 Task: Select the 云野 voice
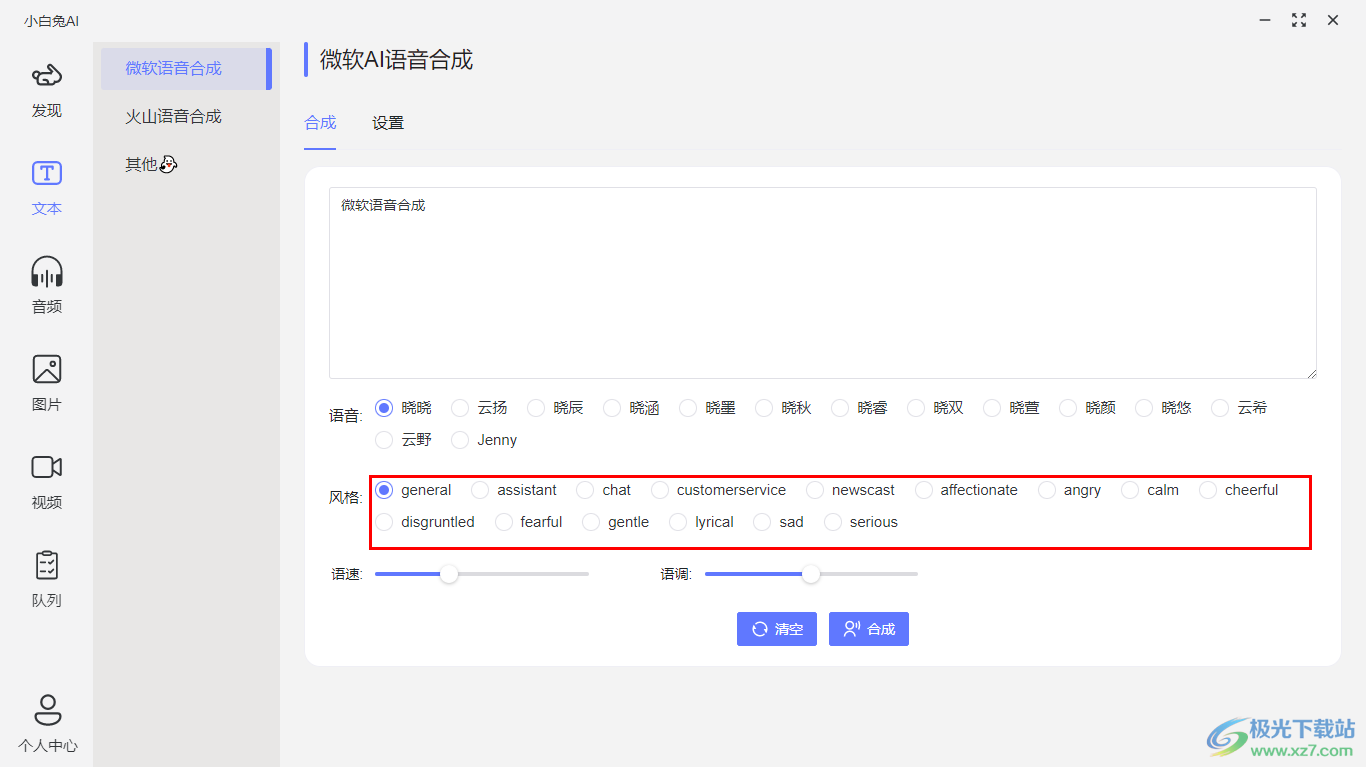click(x=404, y=440)
